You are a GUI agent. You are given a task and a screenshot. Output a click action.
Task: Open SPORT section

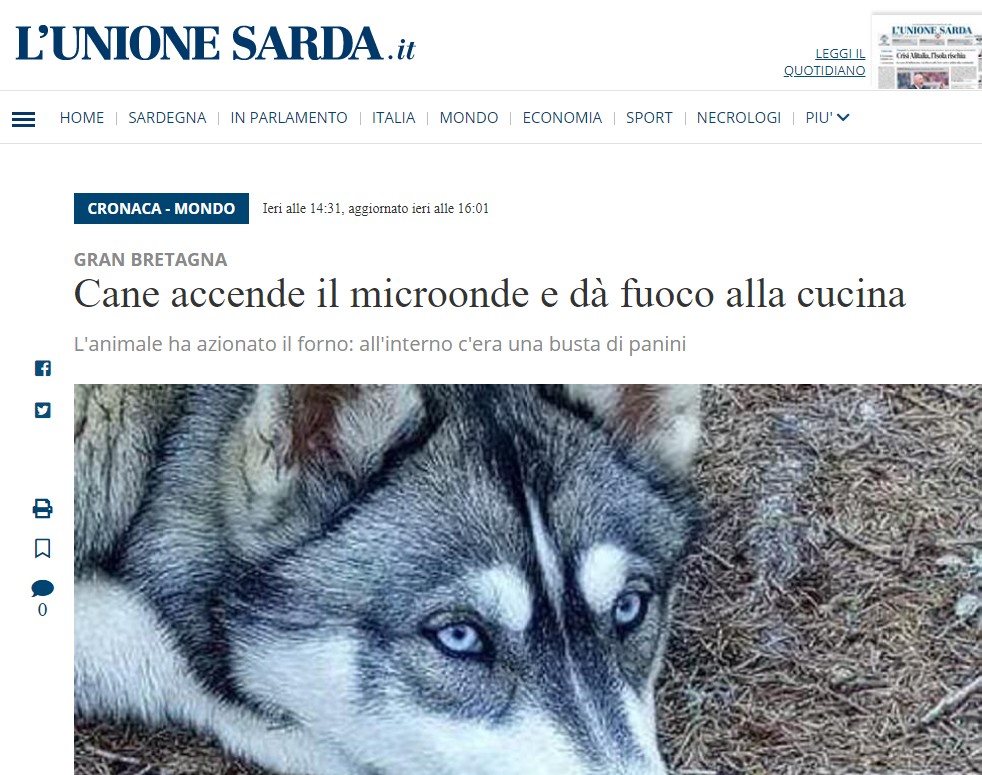(649, 118)
